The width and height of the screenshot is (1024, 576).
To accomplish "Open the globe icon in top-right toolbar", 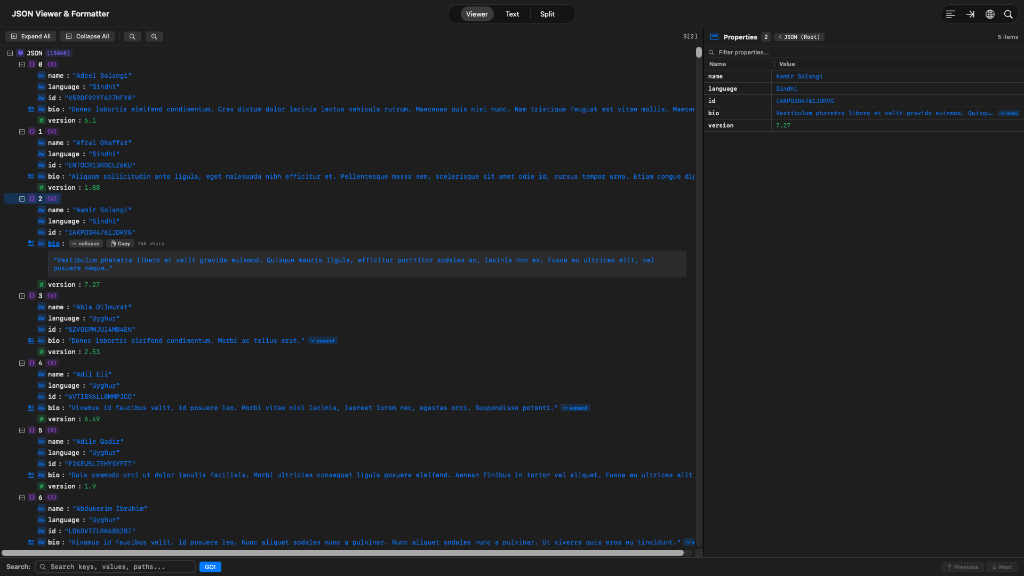I will [990, 14].
